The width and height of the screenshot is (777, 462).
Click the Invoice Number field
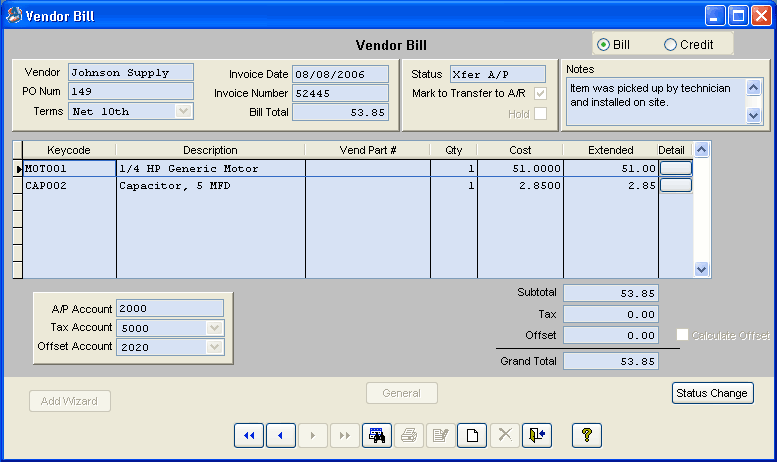[x=340, y=93]
